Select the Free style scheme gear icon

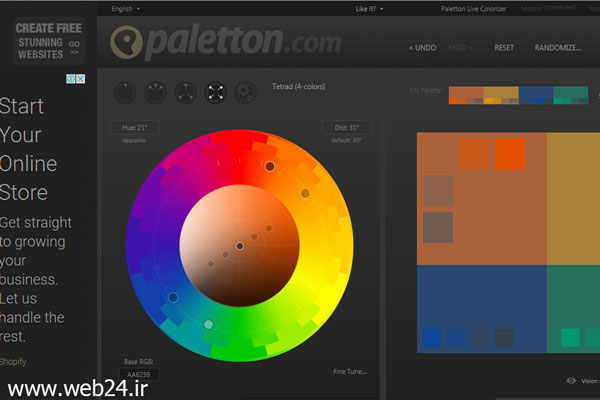(x=245, y=93)
